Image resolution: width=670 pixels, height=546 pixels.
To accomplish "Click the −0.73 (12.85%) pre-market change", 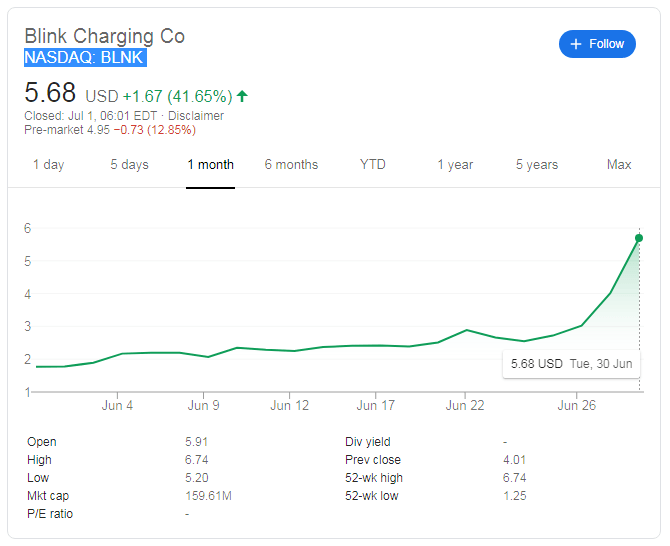I will [x=155, y=130].
